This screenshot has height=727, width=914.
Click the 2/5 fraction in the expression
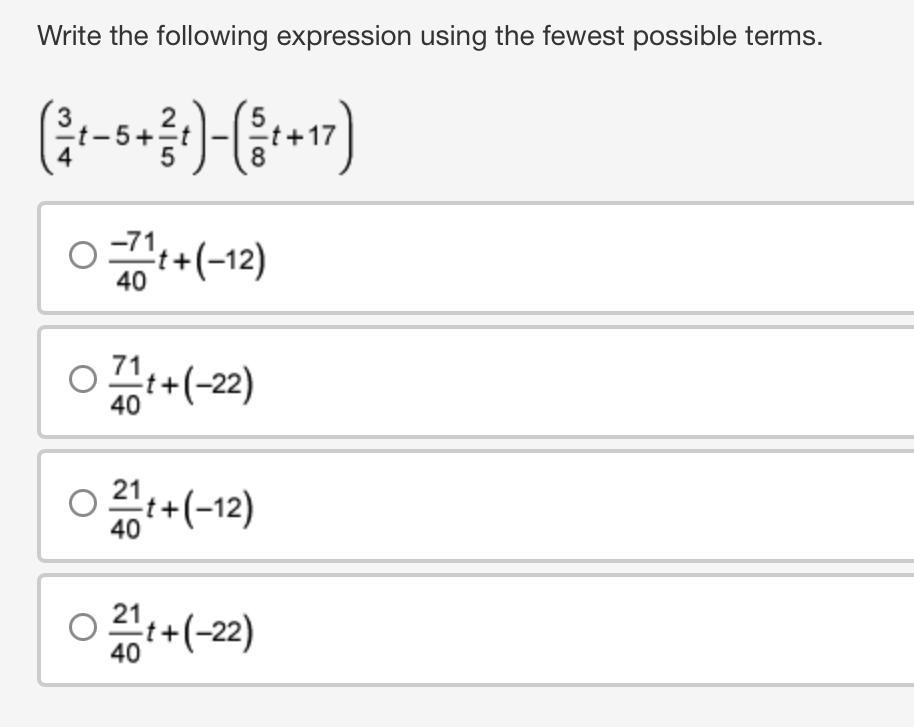click(168, 137)
